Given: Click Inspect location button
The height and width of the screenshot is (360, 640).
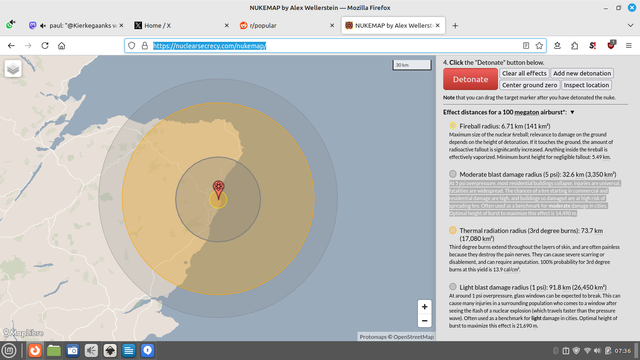Looking at the screenshot, I should tap(586, 85).
